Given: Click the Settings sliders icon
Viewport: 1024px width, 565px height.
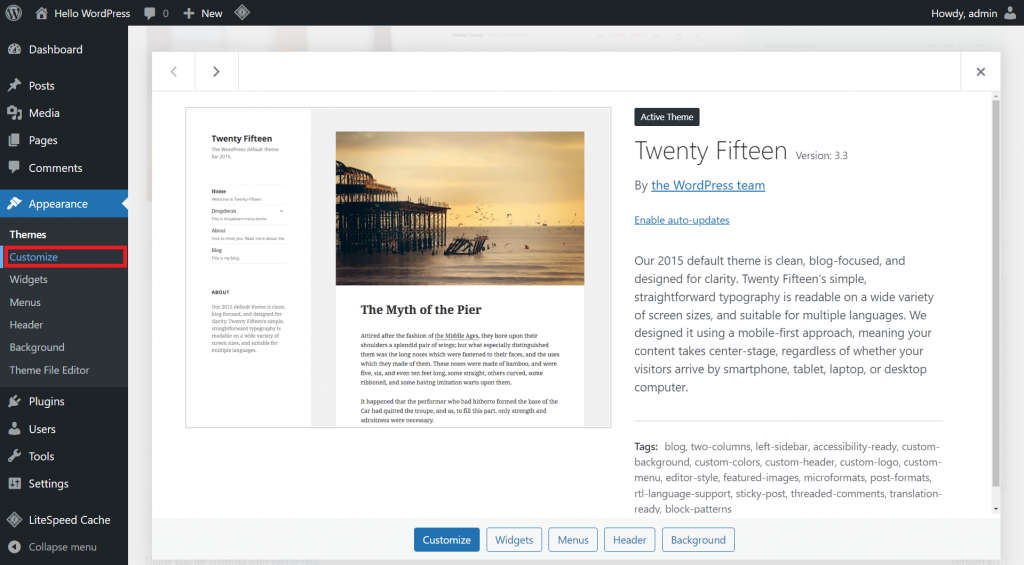Looking at the screenshot, I should click(x=14, y=483).
